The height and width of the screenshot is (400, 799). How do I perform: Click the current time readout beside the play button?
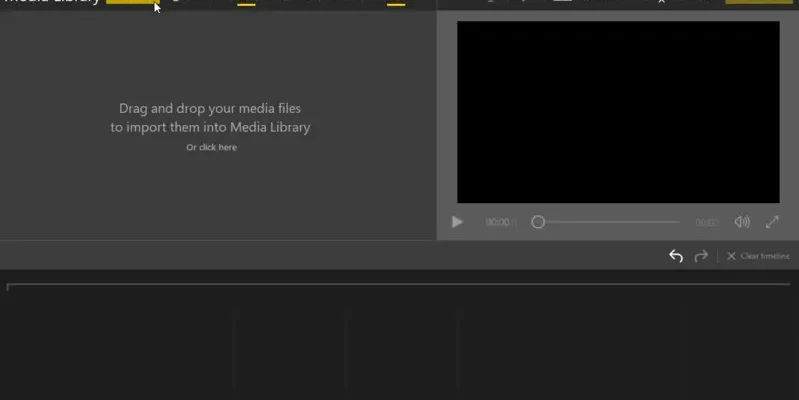[501, 222]
